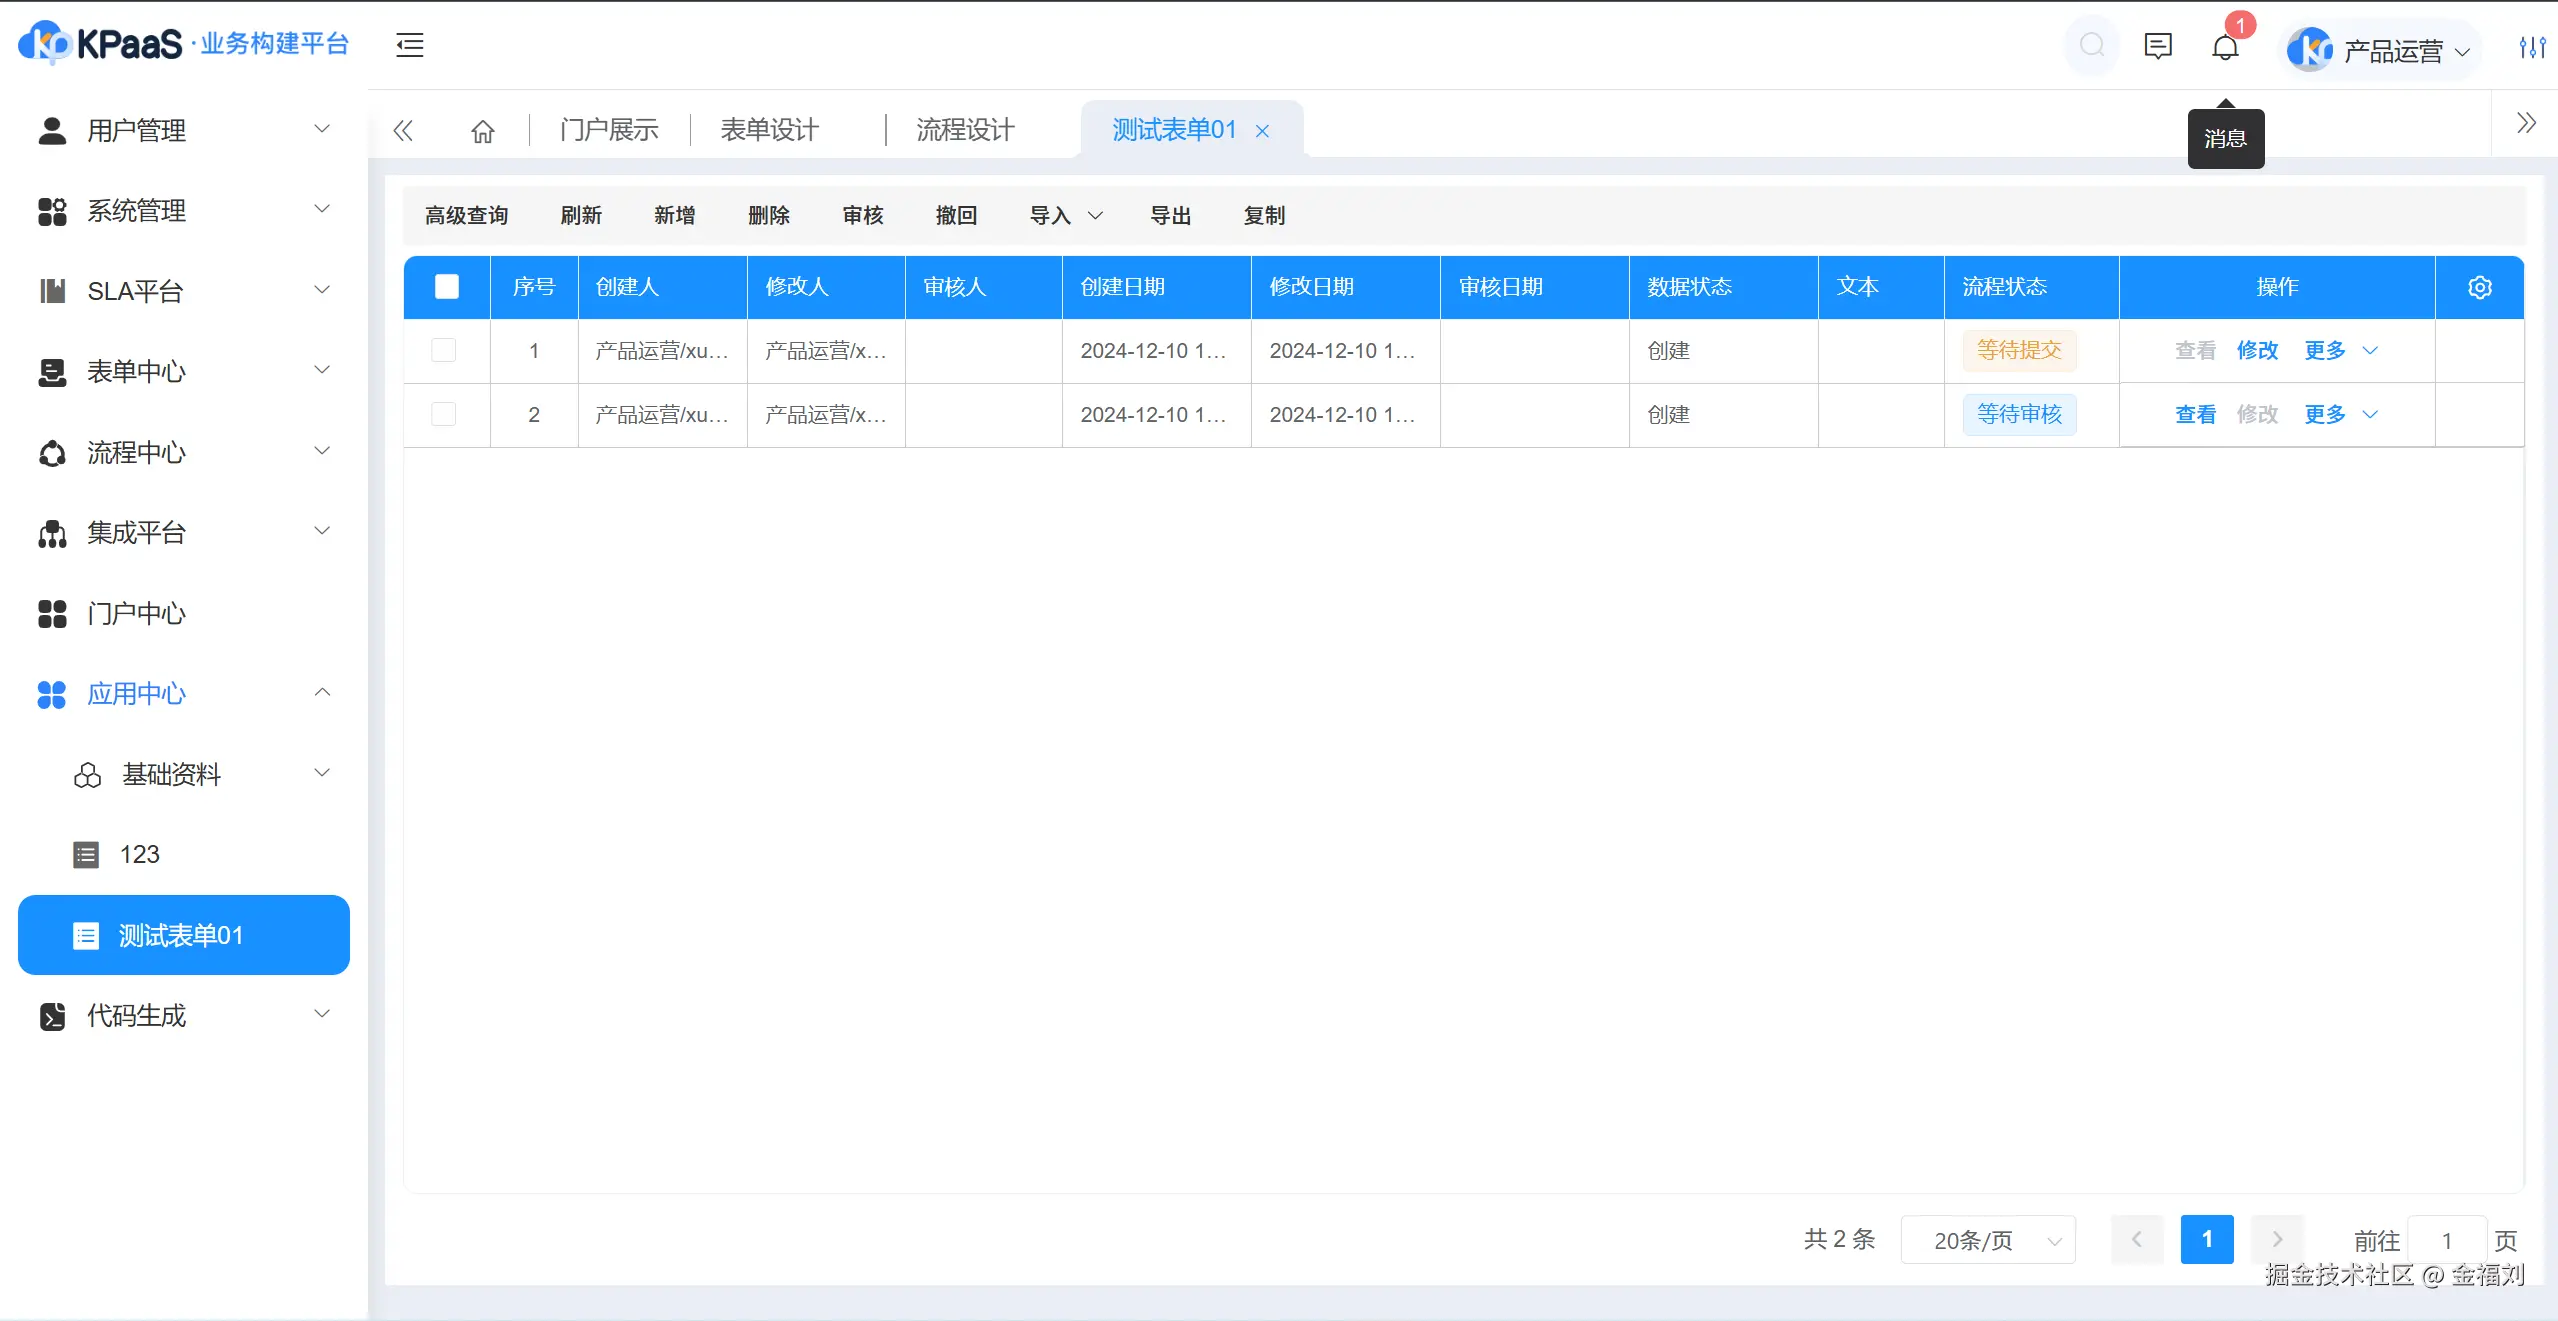This screenshot has height=1321, width=2558.
Task: Check the checkbox for row 1
Action: click(443, 350)
